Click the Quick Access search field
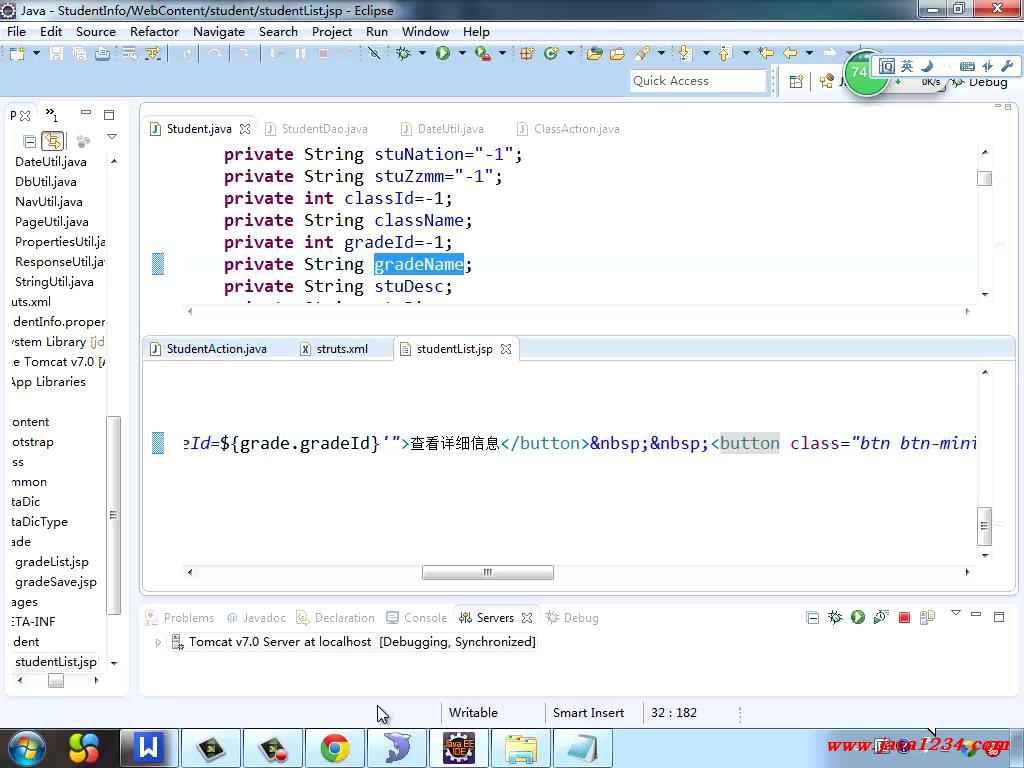 click(x=698, y=81)
